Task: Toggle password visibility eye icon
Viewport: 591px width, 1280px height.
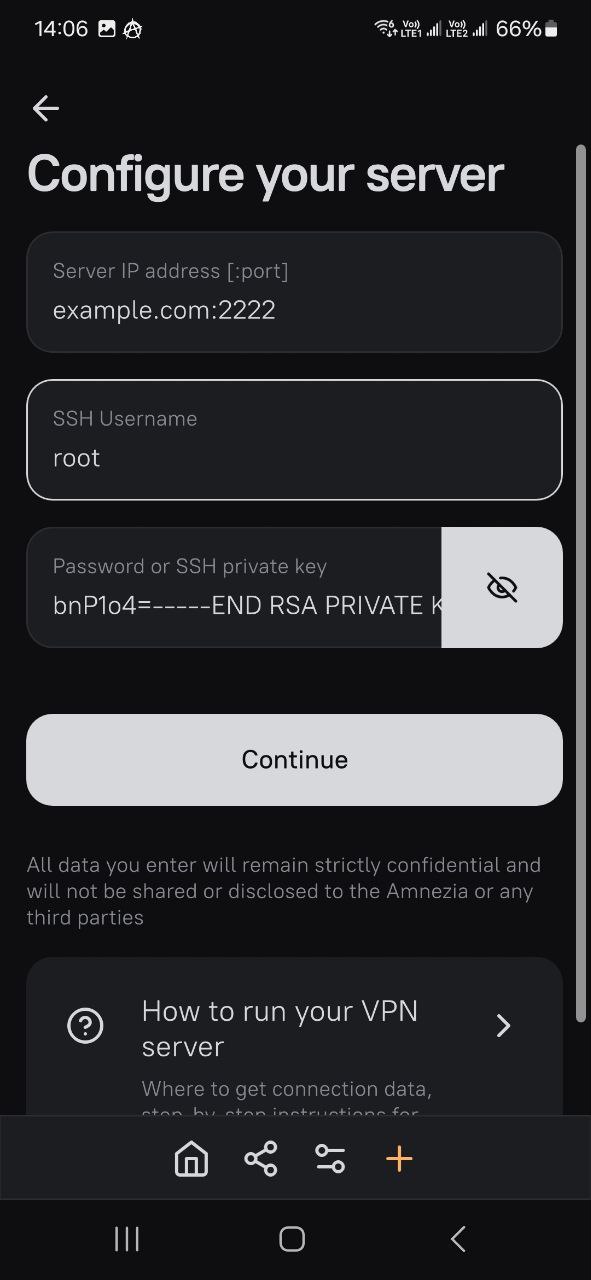Action: coord(502,587)
